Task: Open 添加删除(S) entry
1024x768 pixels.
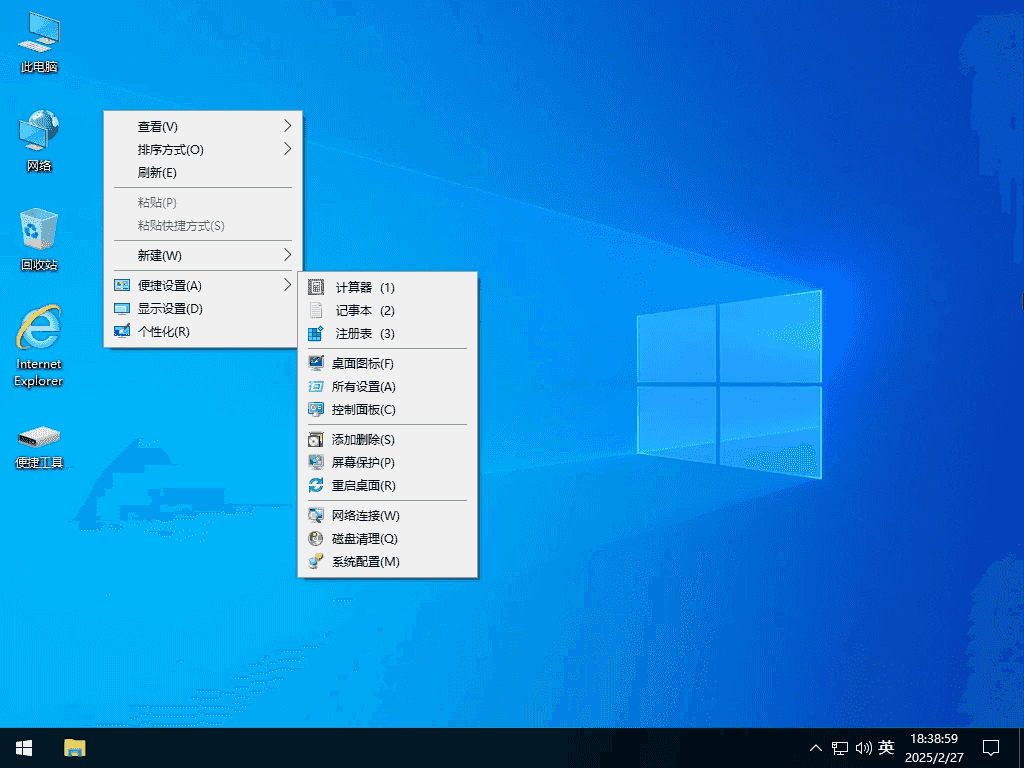Action: click(388, 440)
